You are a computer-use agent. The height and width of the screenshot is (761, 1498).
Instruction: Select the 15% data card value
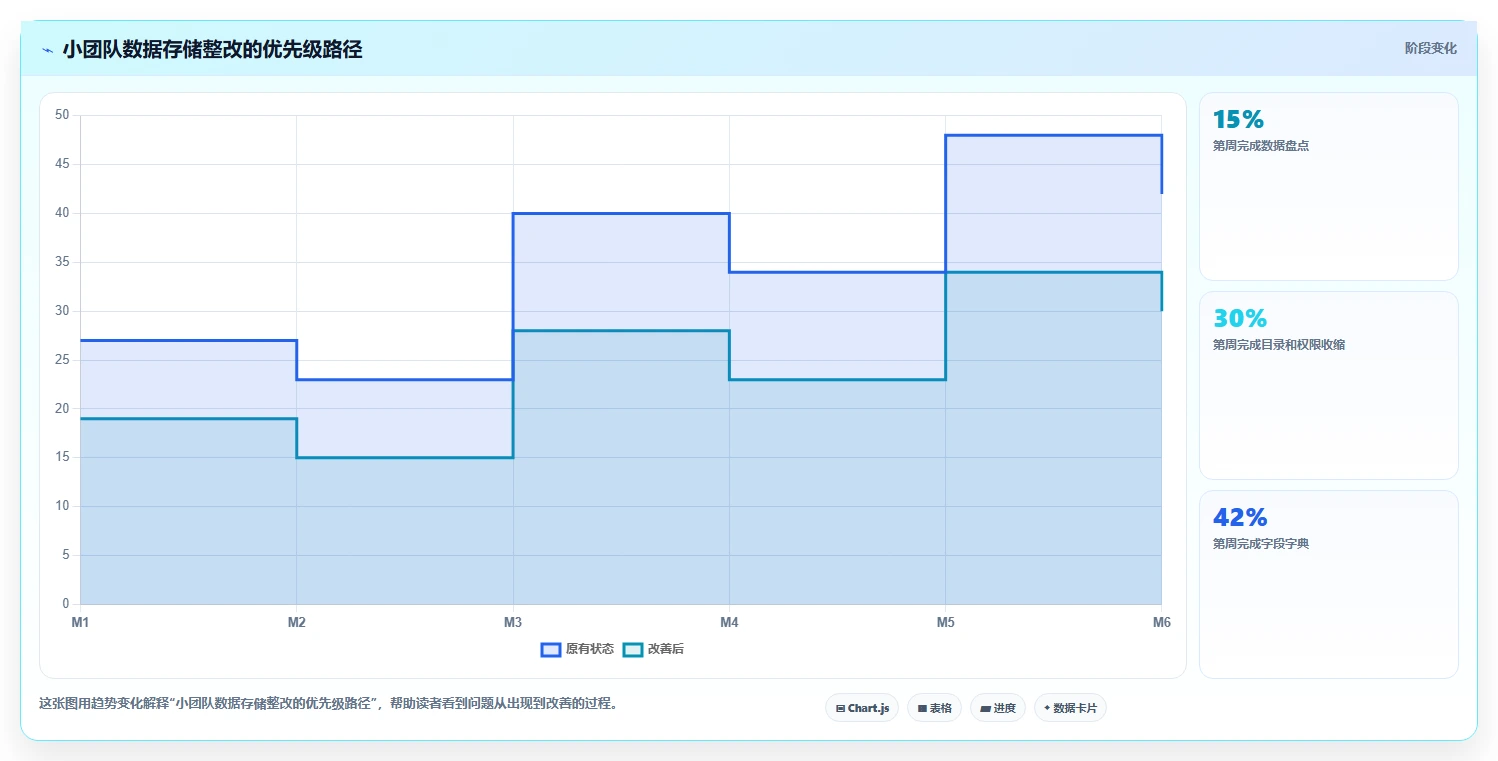[x=1238, y=119]
